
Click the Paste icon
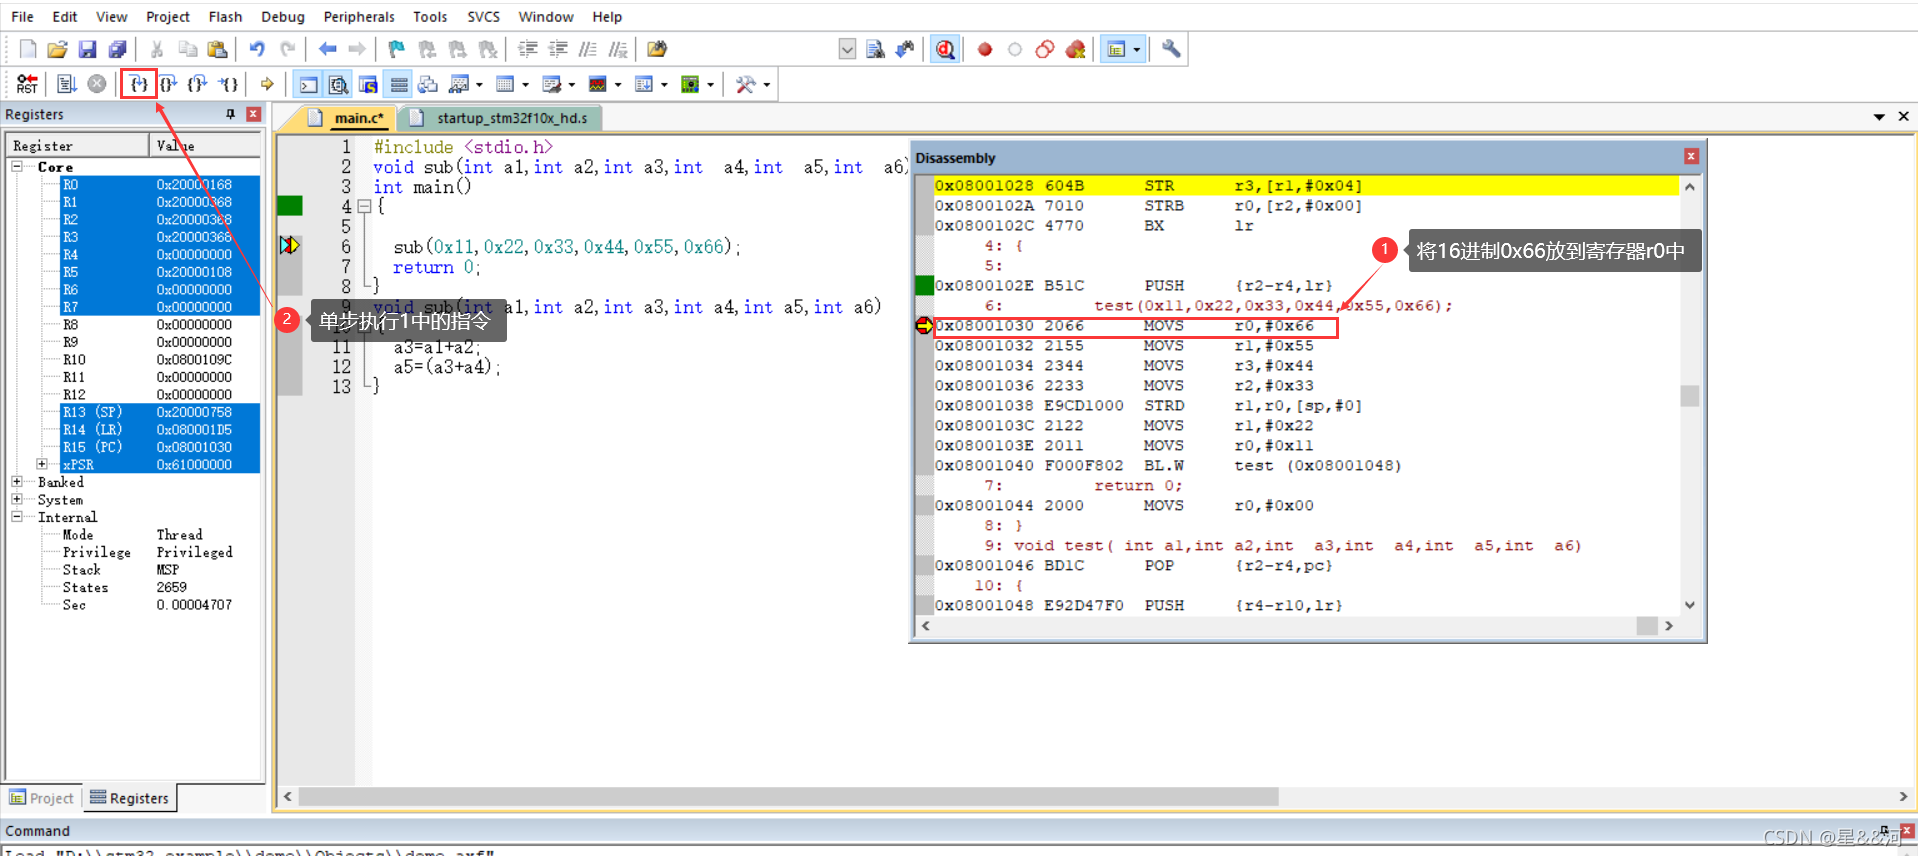pos(217,49)
